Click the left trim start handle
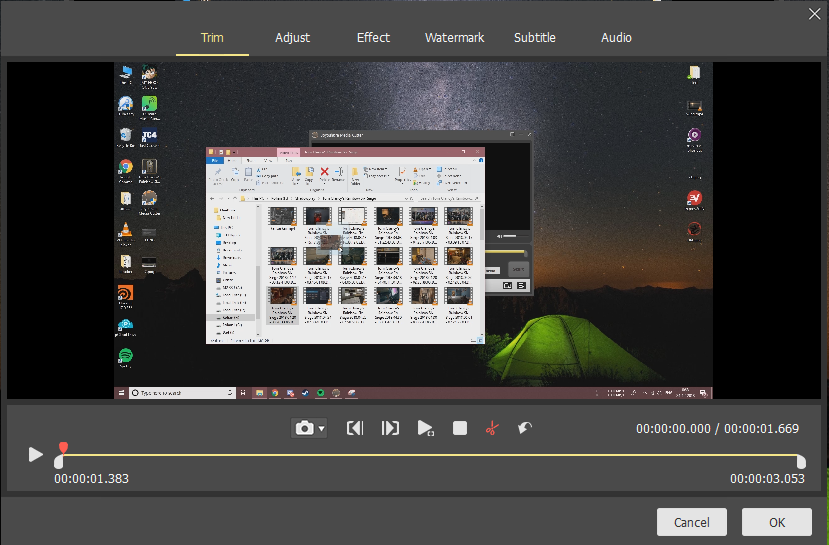The width and height of the screenshot is (829, 545). pyautogui.click(x=58, y=461)
